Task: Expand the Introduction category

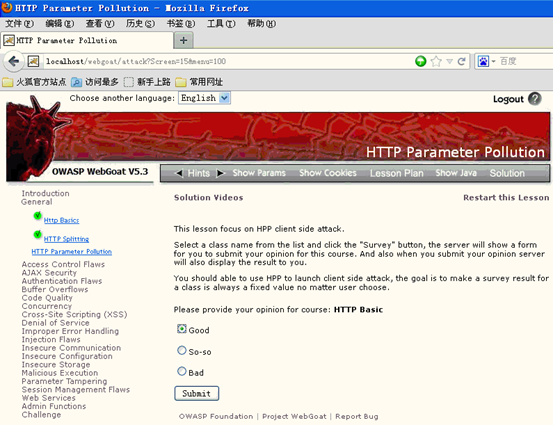Action: point(45,193)
